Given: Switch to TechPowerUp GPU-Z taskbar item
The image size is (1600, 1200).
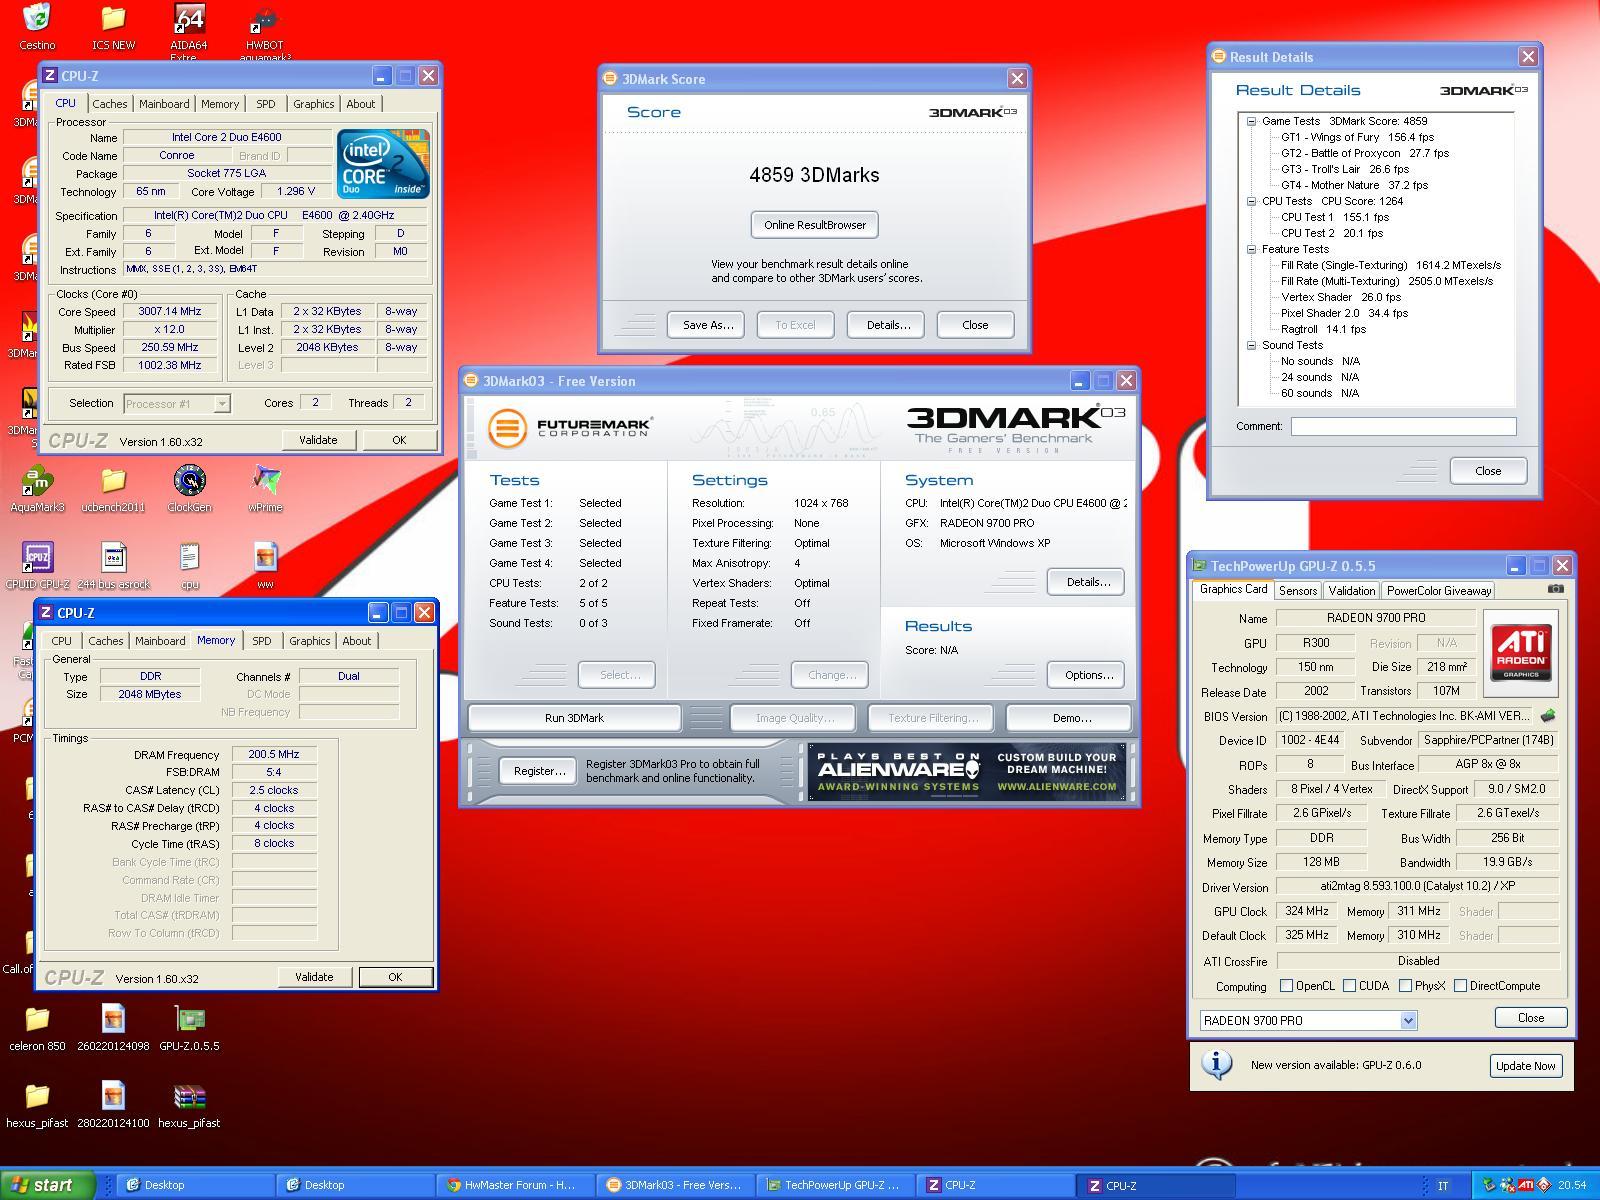Looking at the screenshot, I should point(835,1185).
